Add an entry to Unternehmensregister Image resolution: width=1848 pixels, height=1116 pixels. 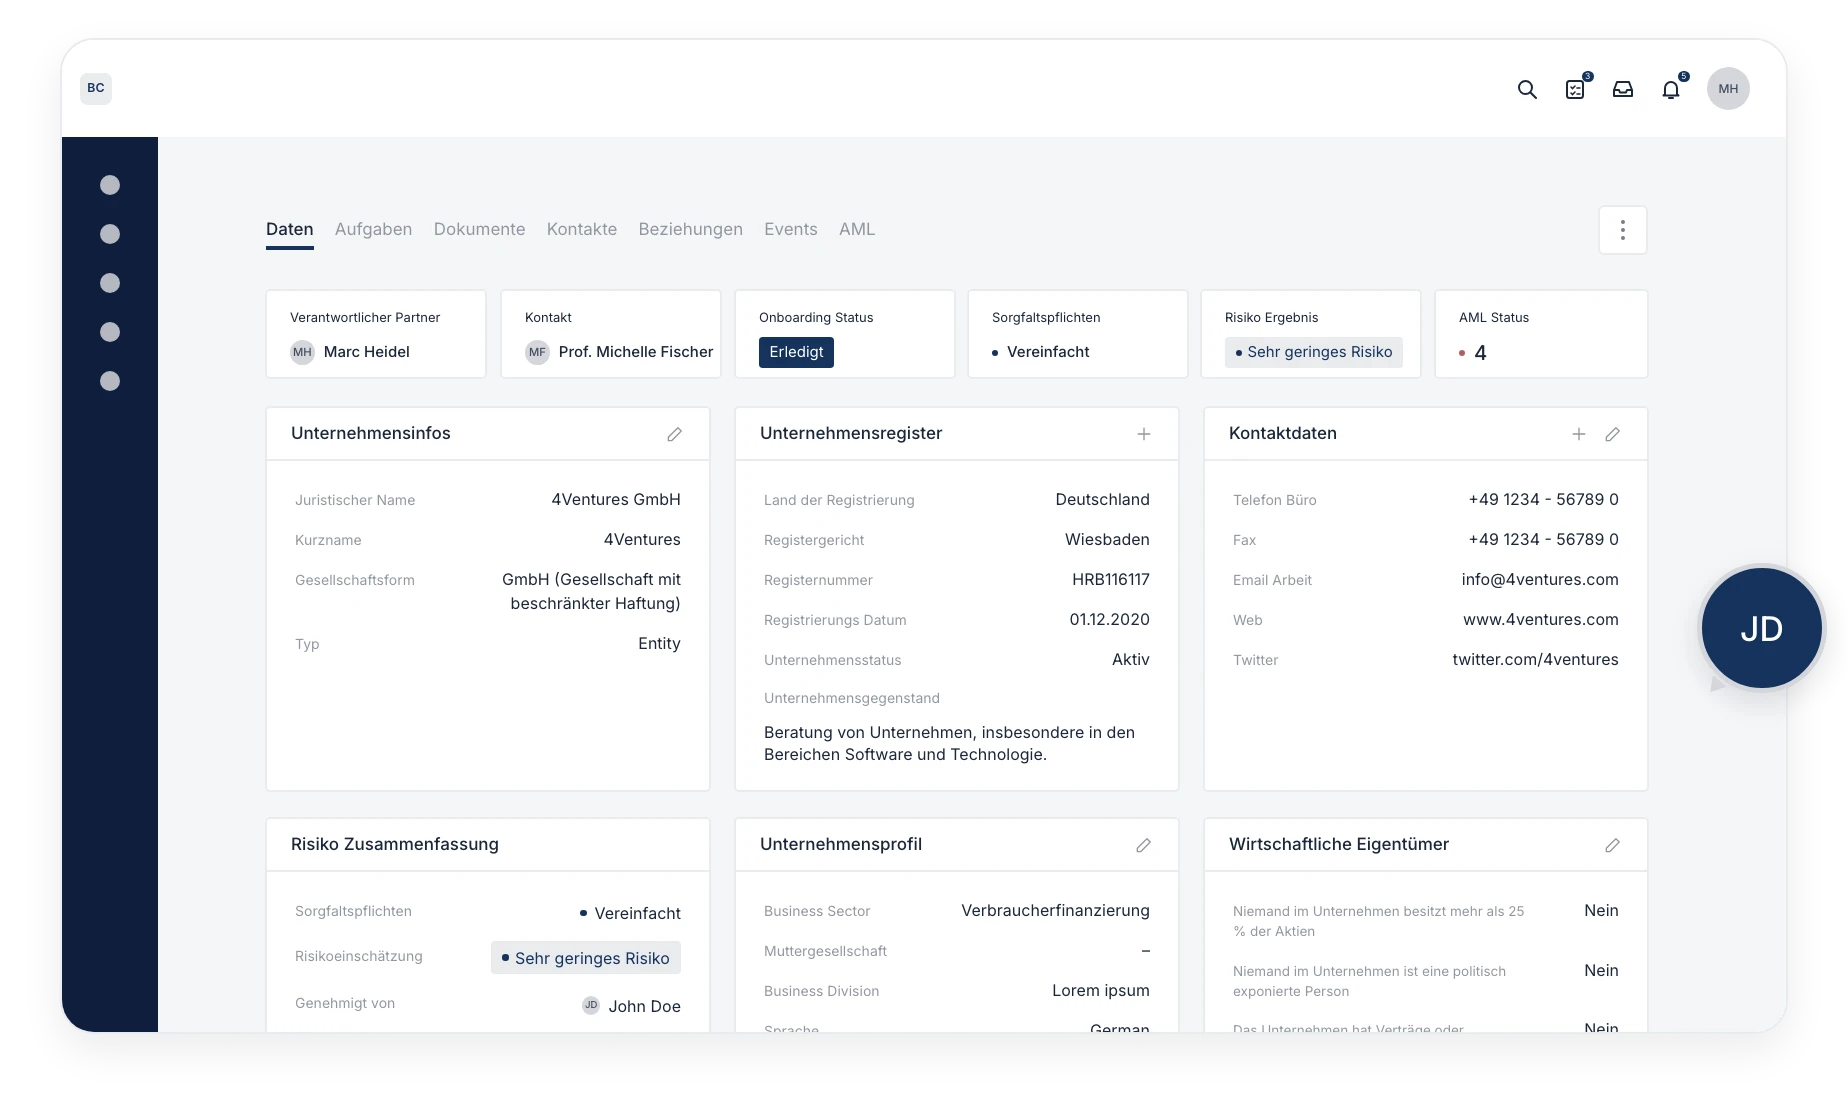(x=1144, y=434)
